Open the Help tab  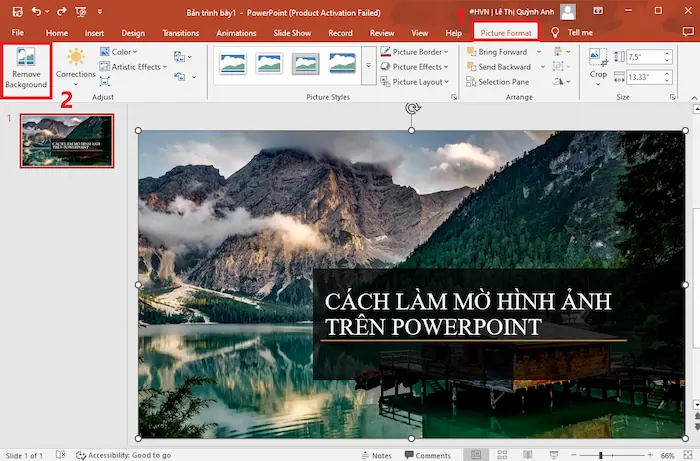[x=454, y=33]
